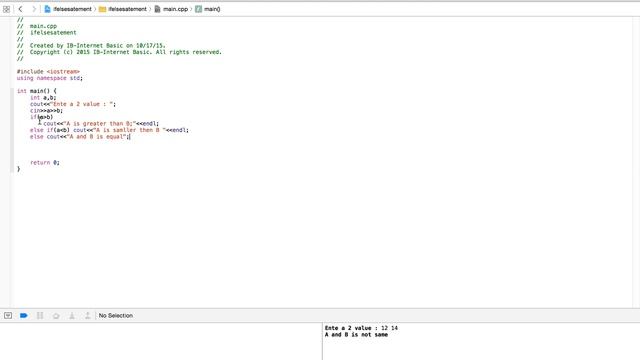Click the int main() line
This screenshot has width=640, height=360.
point(37,91)
